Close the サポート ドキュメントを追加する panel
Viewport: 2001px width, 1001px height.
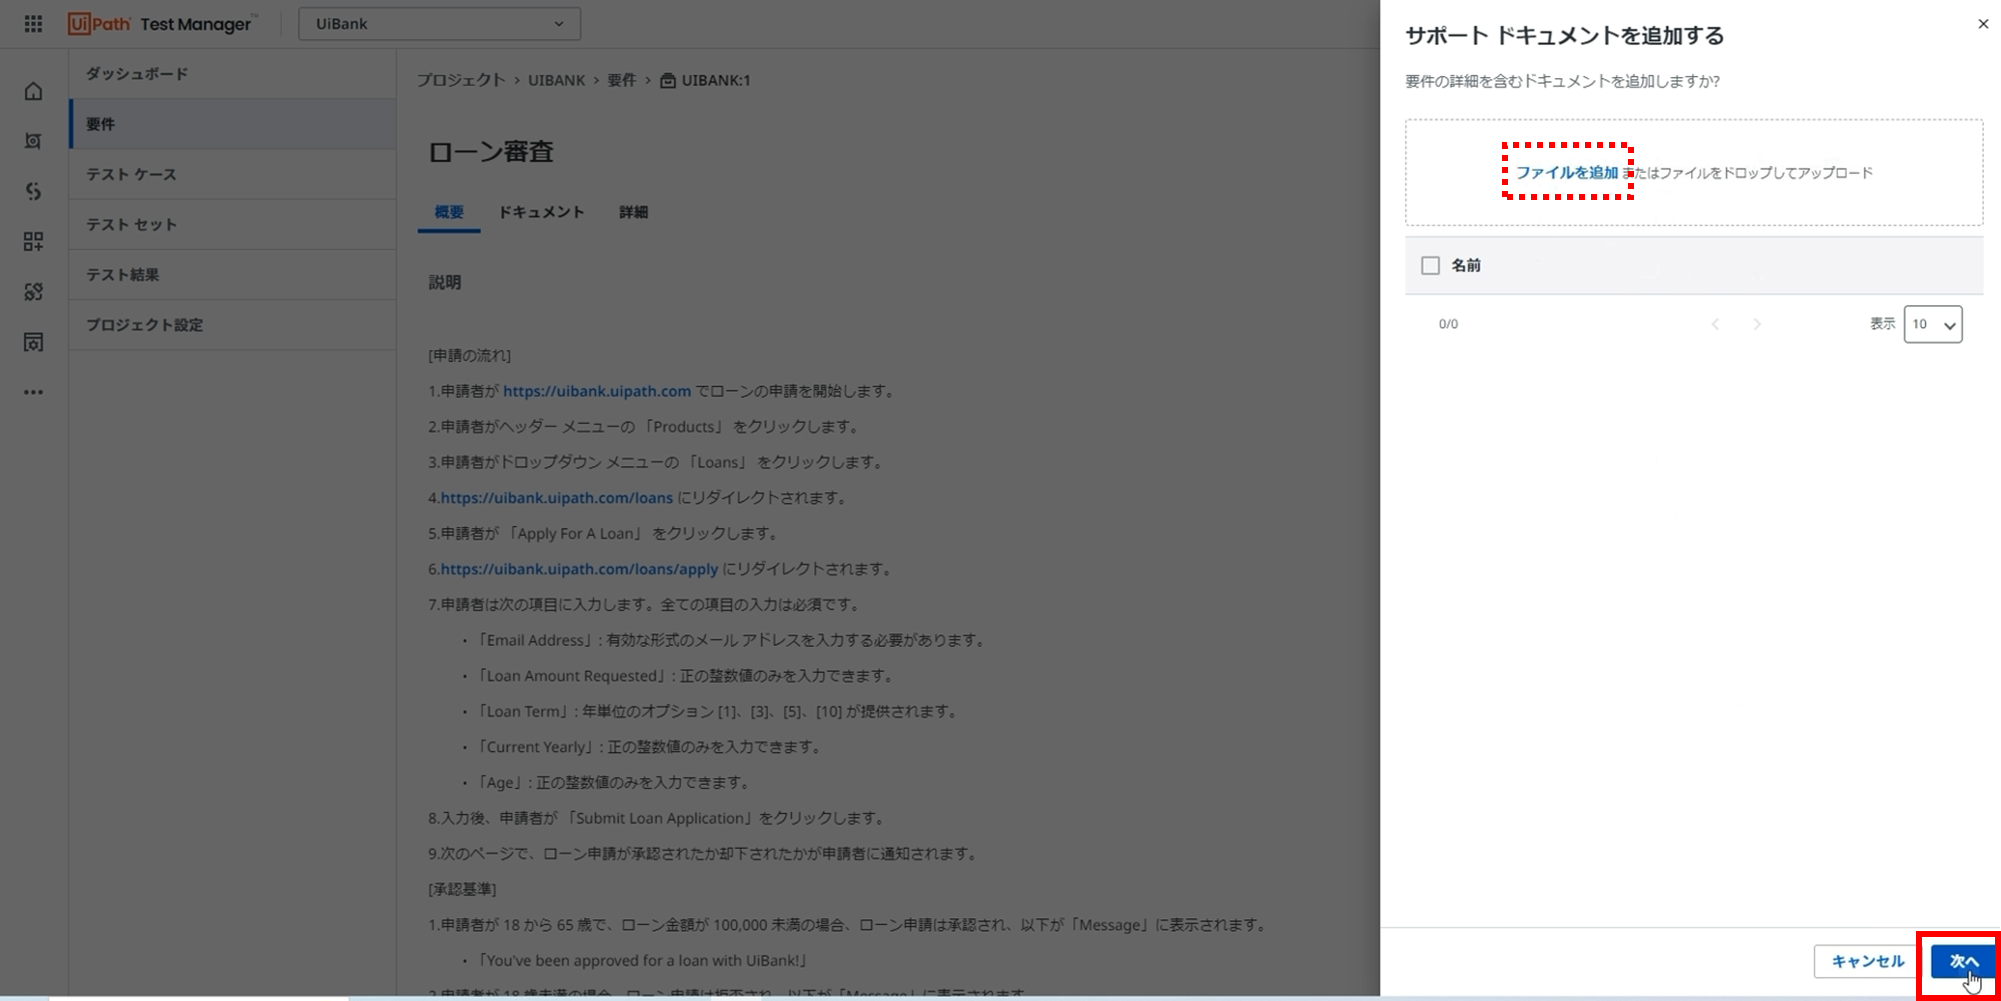(1983, 24)
